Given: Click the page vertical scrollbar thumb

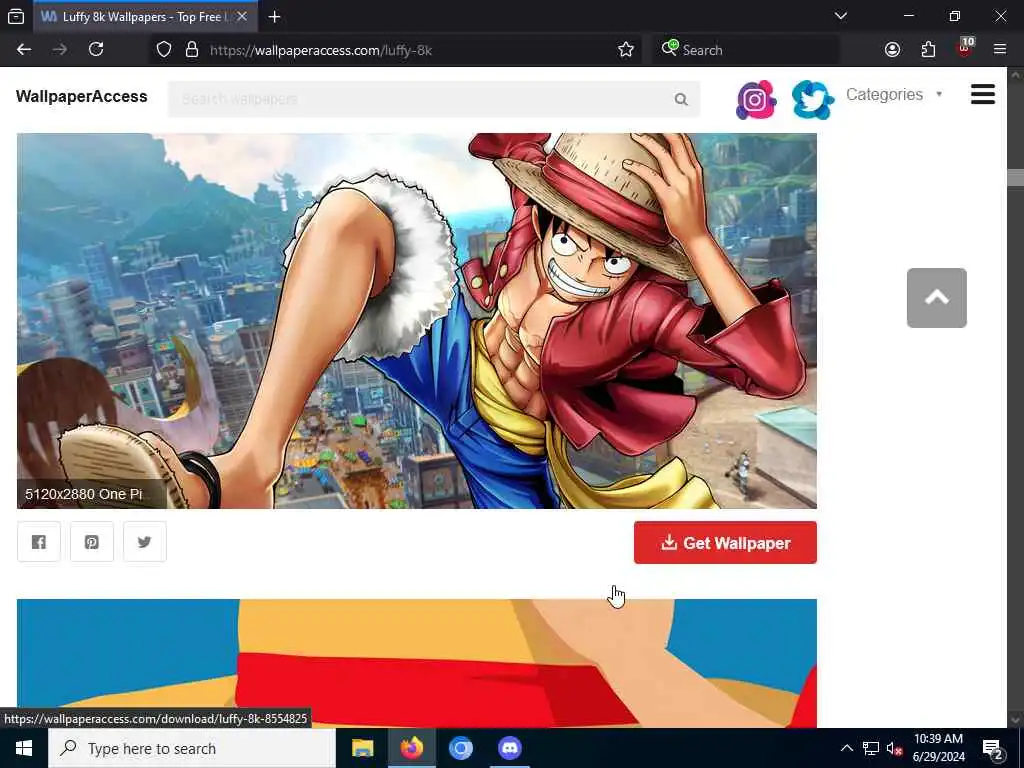Looking at the screenshot, I should pos(1015,177).
